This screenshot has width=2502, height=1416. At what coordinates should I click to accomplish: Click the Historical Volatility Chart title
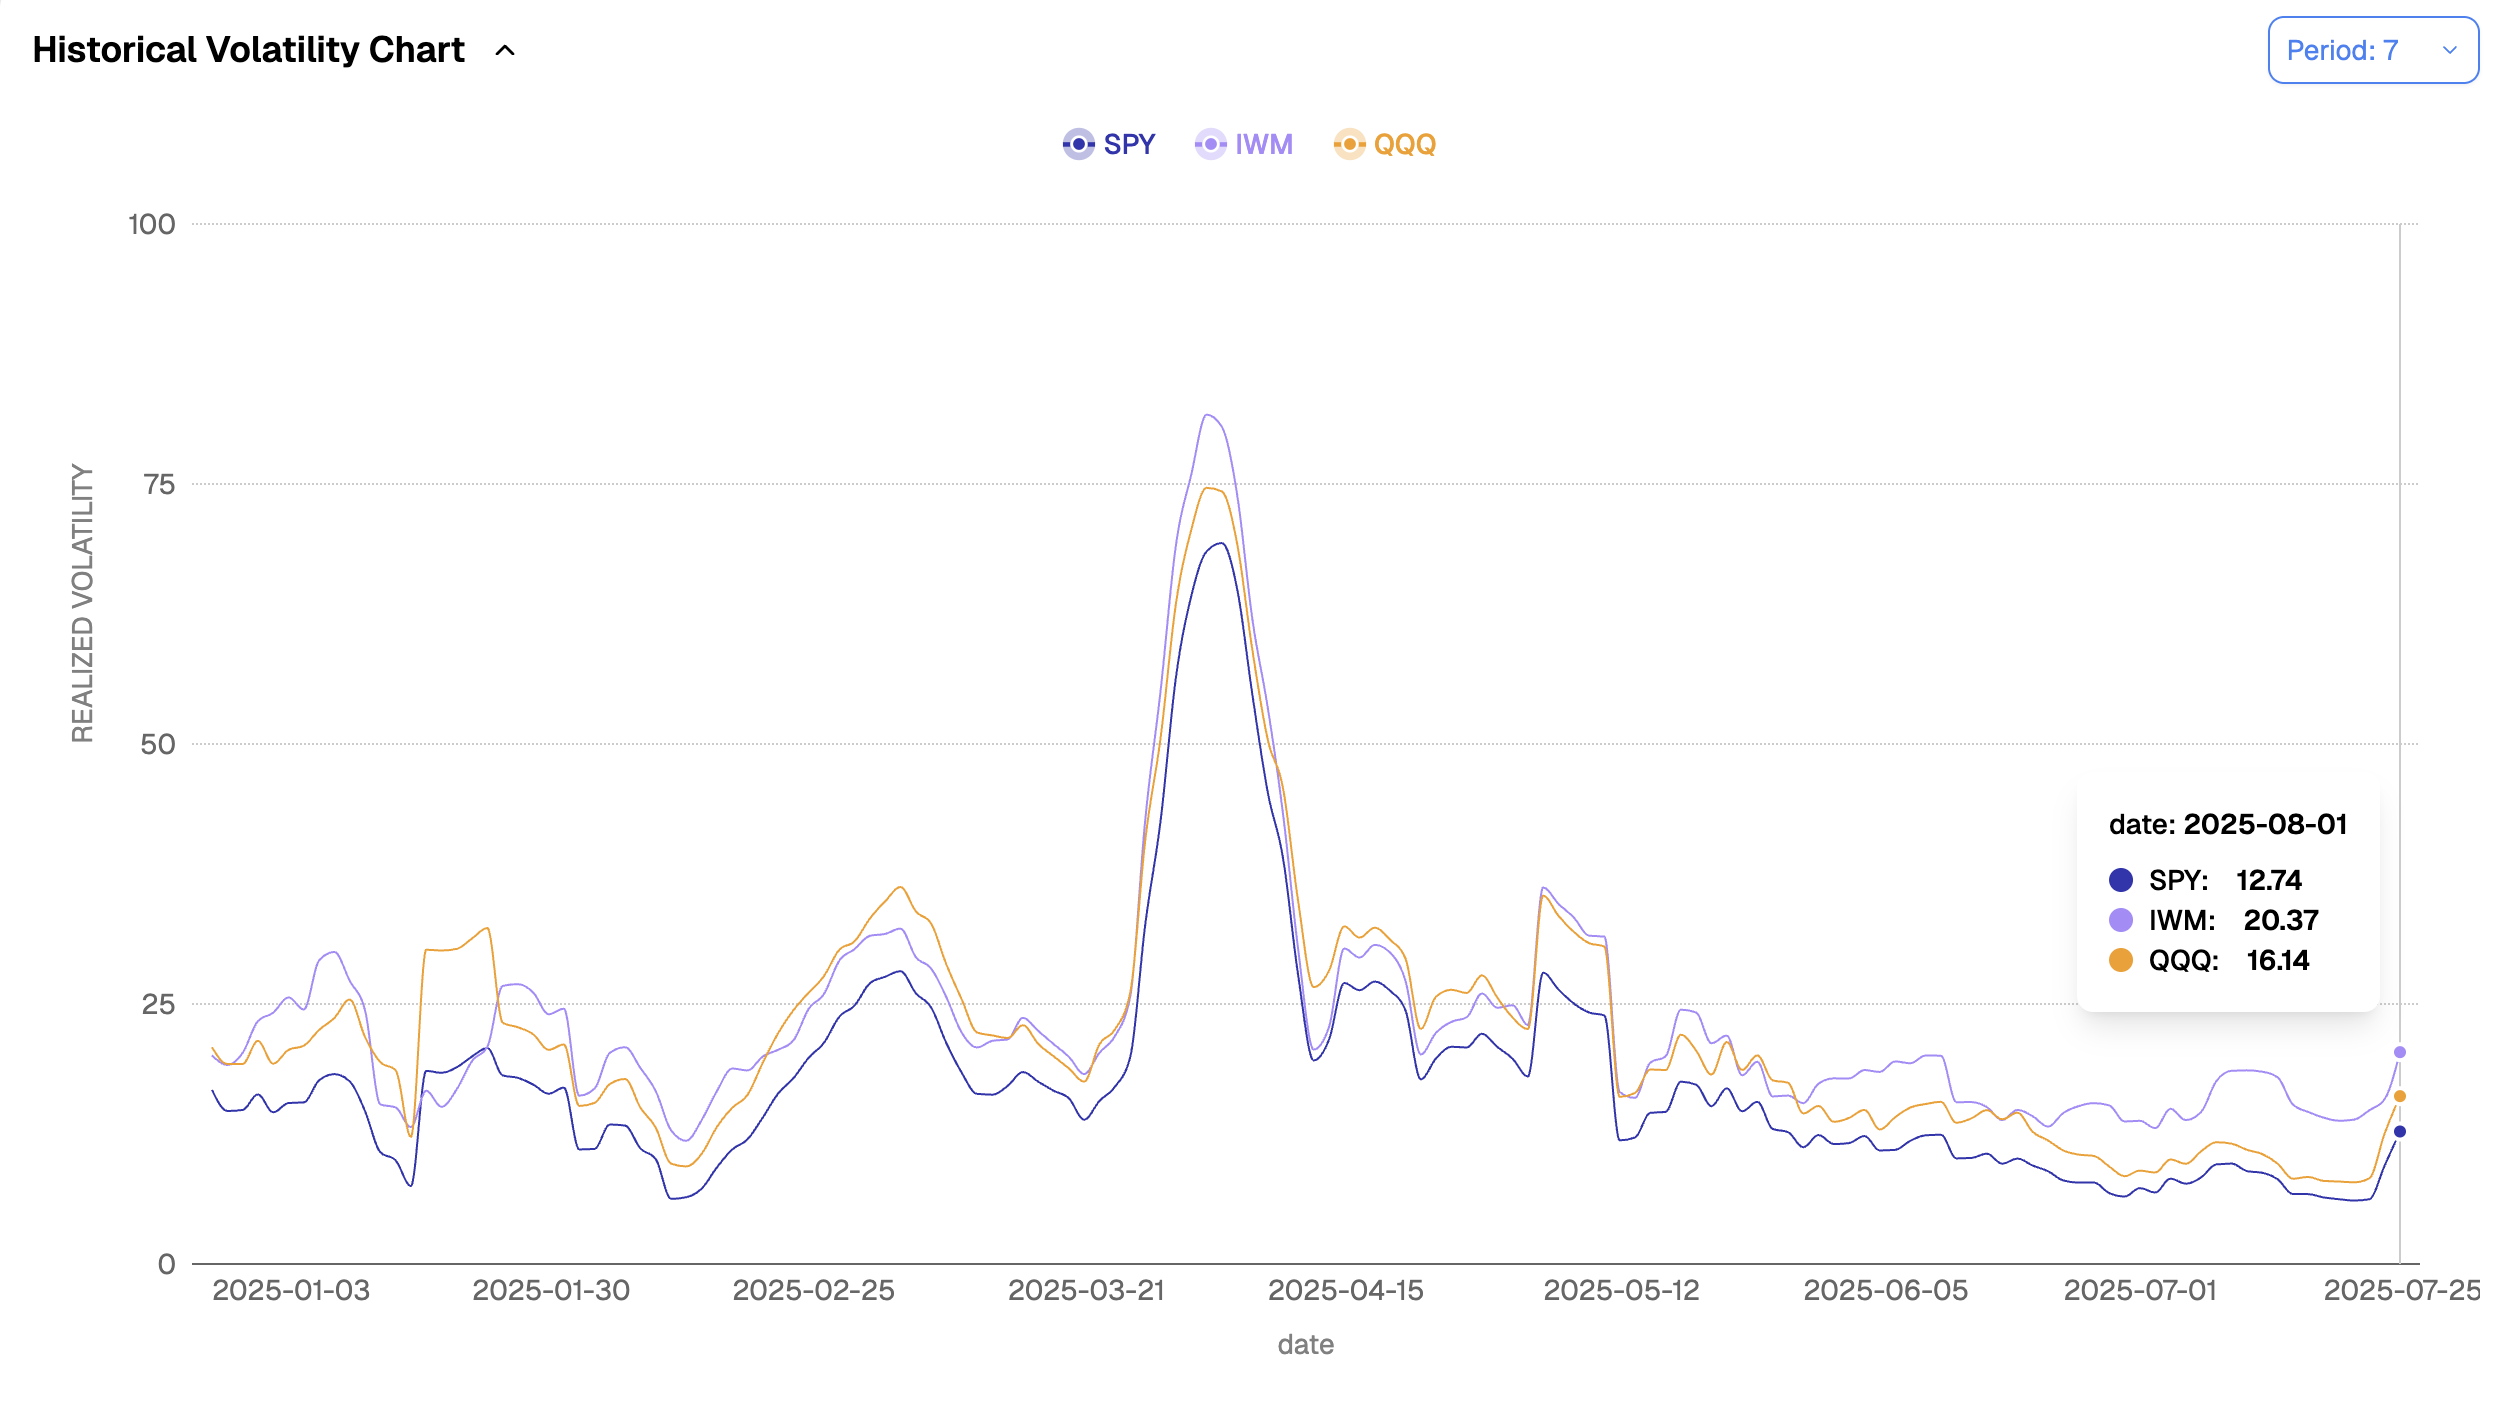coord(248,50)
